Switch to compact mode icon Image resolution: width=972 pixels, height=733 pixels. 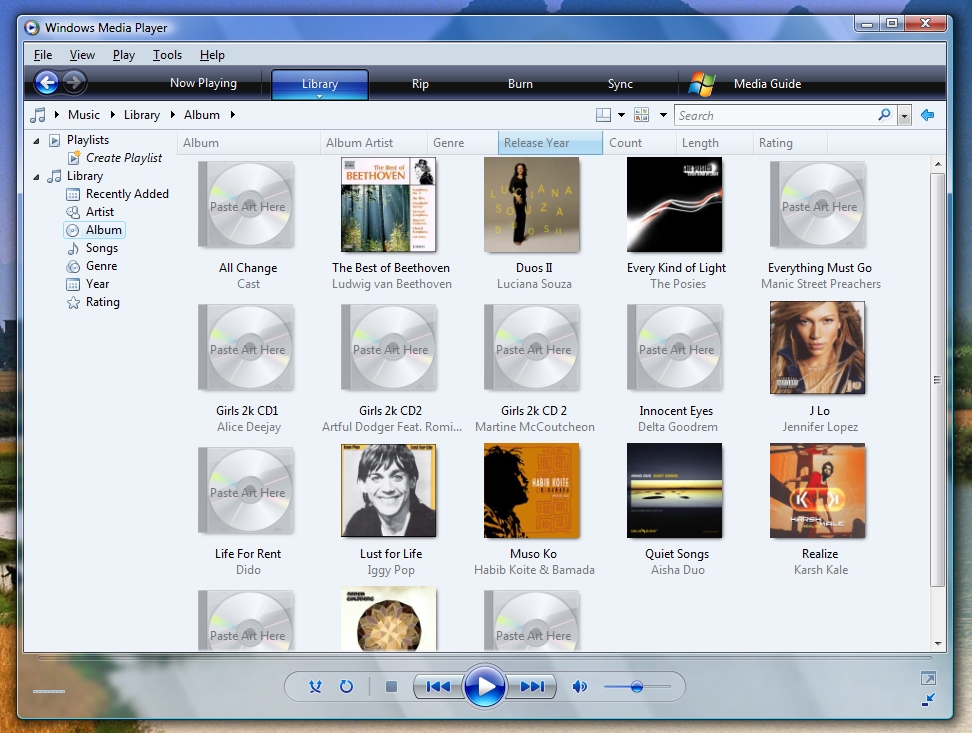pyautogui.click(x=928, y=700)
